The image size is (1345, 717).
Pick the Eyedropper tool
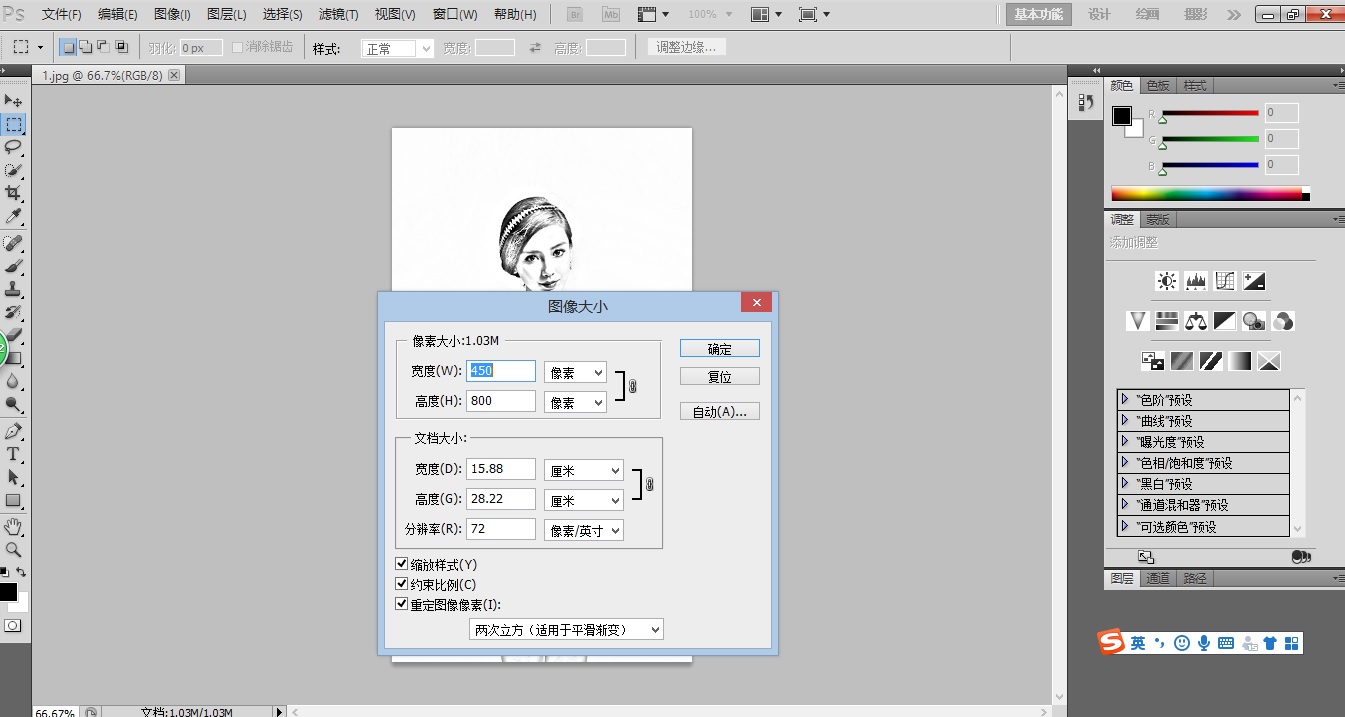coord(14,217)
